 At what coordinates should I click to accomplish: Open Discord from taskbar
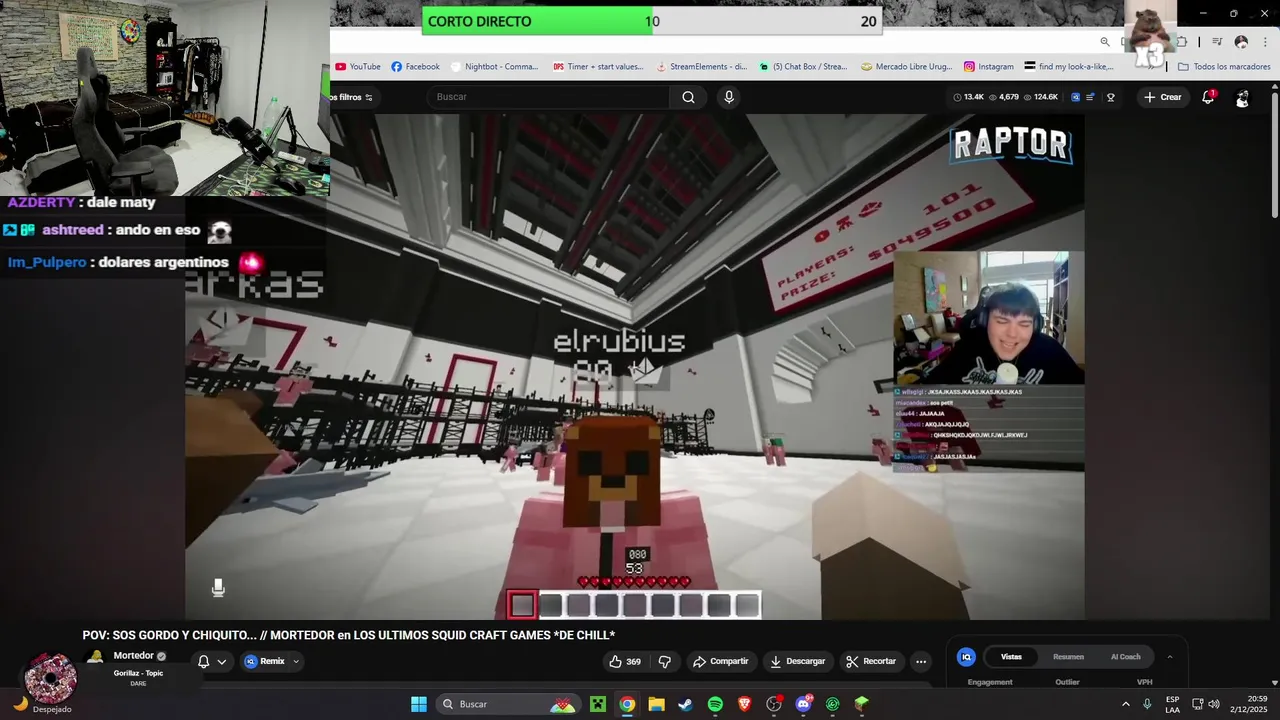(x=803, y=704)
